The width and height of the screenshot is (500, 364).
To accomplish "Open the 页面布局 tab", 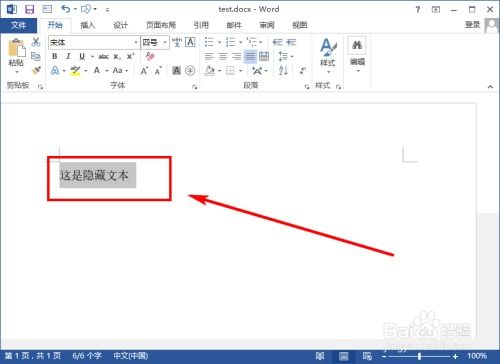I will [x=161, y=25].
